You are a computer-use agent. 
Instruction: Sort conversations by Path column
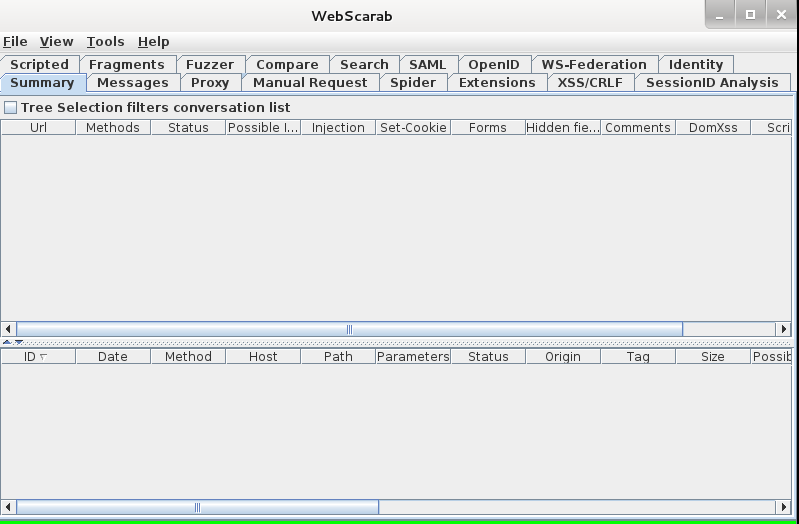[x=338, y=356]
